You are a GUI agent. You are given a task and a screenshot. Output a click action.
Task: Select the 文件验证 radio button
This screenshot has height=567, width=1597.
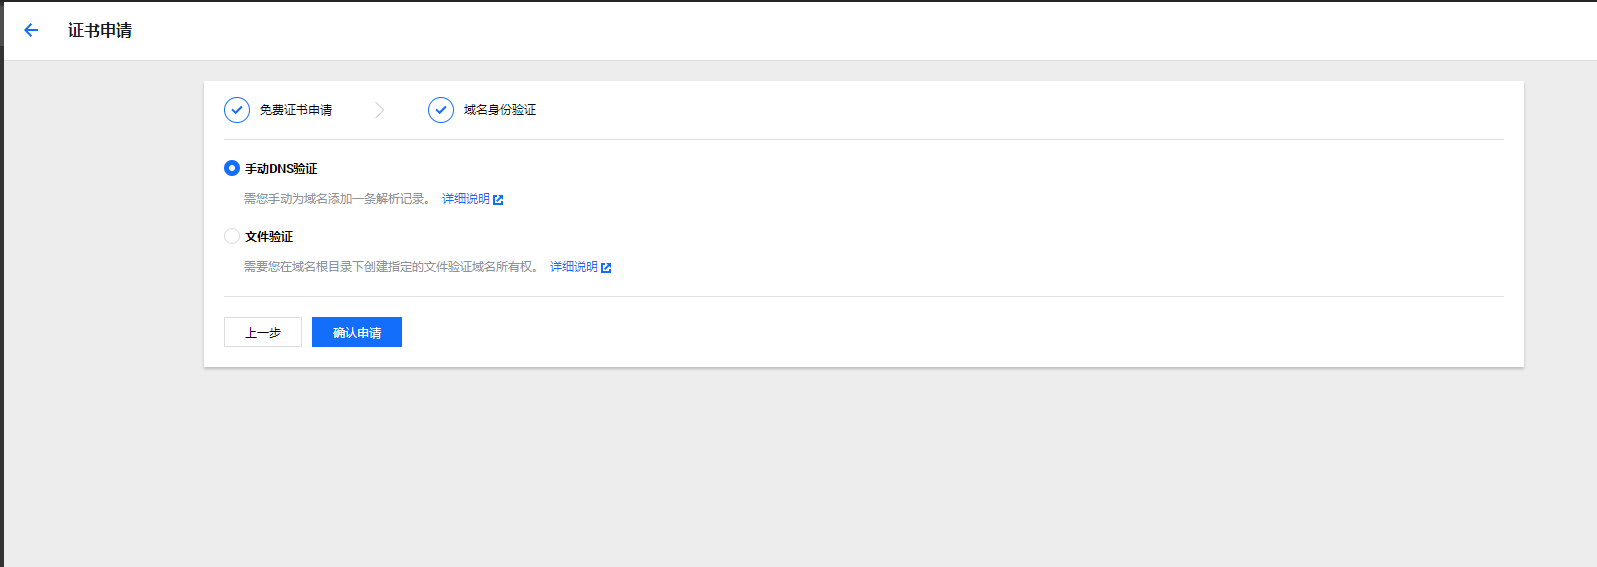point(232,236)
